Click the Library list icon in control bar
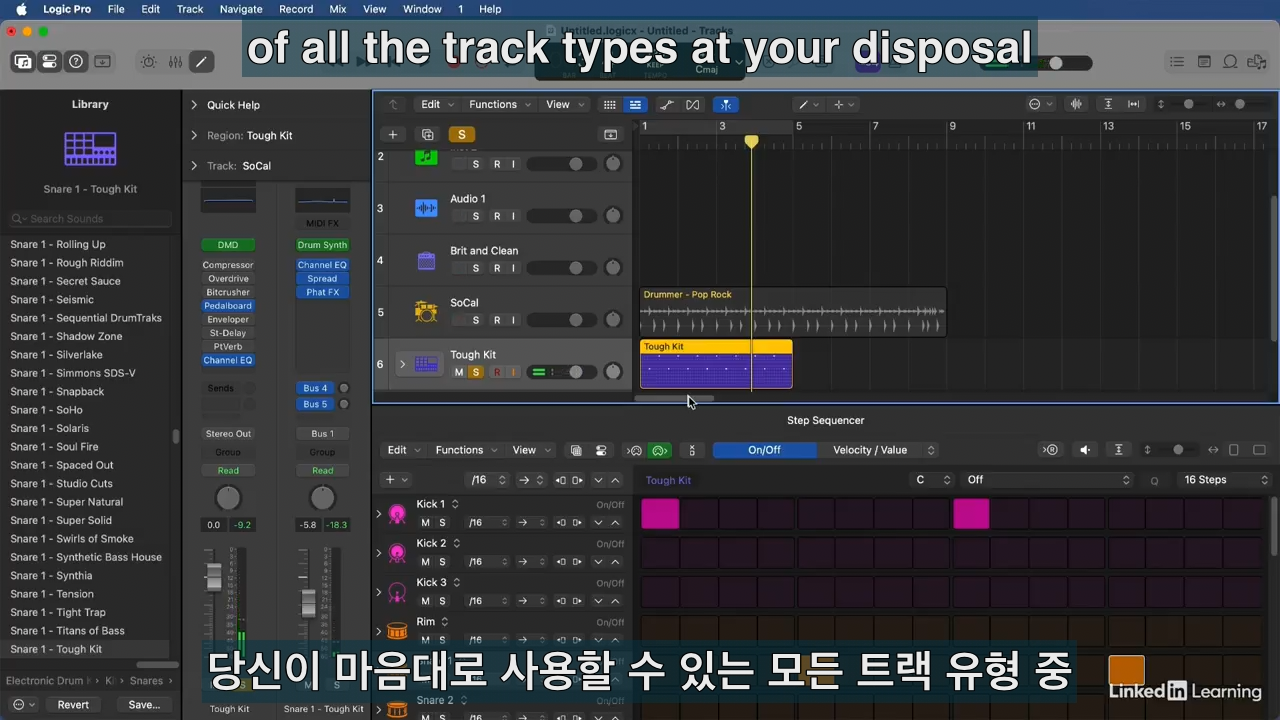The width and height of the screenshot is (1280, 720). [1177, 62]
